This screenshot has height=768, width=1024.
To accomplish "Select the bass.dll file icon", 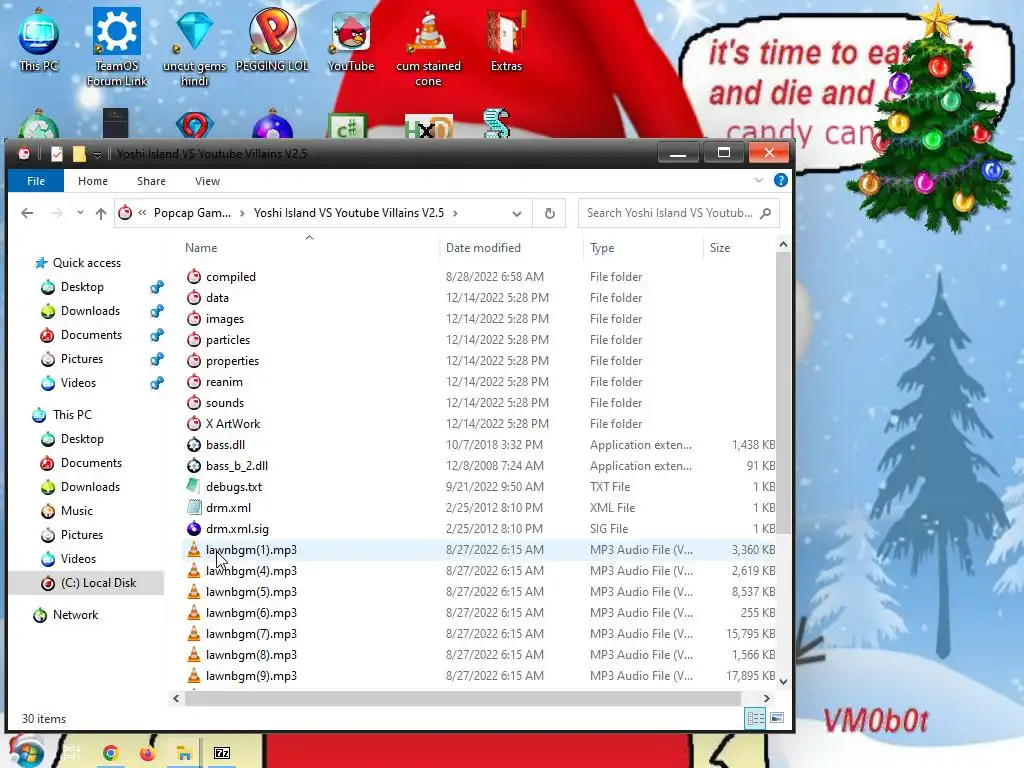I will 194,445.
